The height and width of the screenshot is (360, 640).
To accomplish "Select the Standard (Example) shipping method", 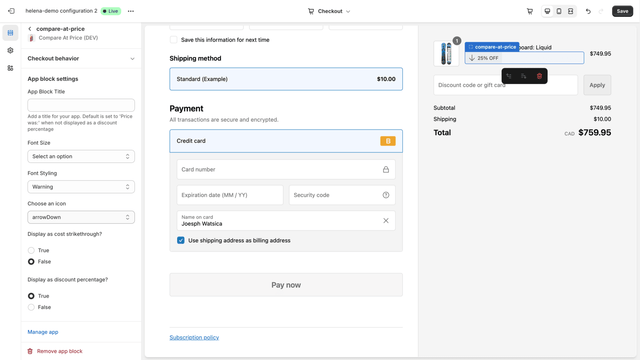I will tap(286, 79).
